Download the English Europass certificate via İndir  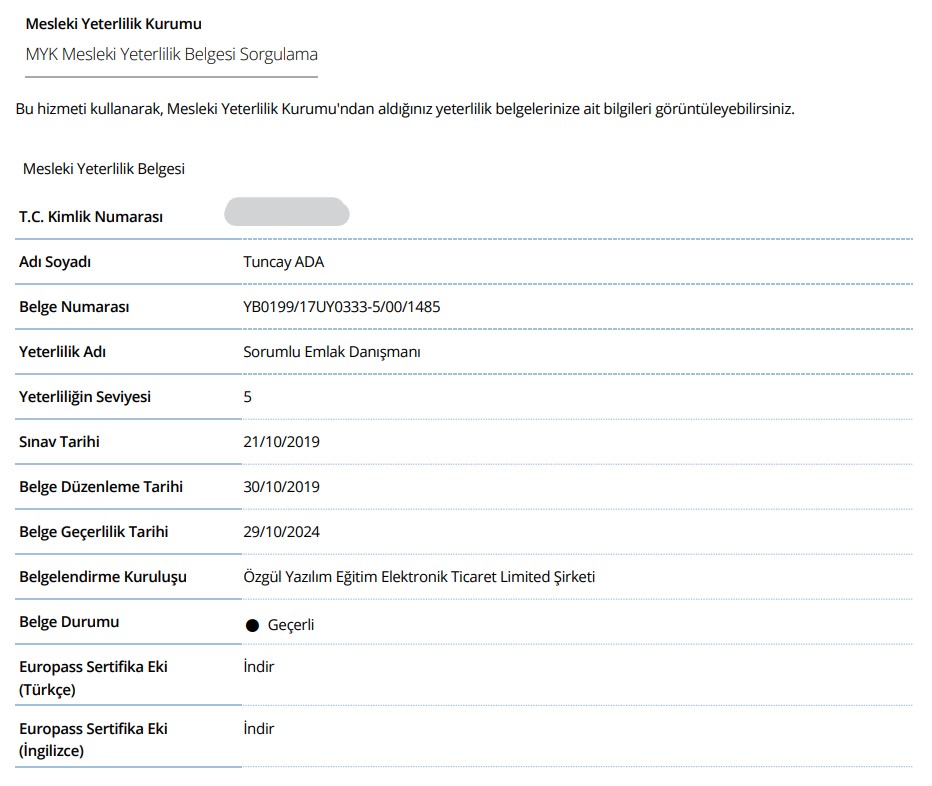click(259, 729)
